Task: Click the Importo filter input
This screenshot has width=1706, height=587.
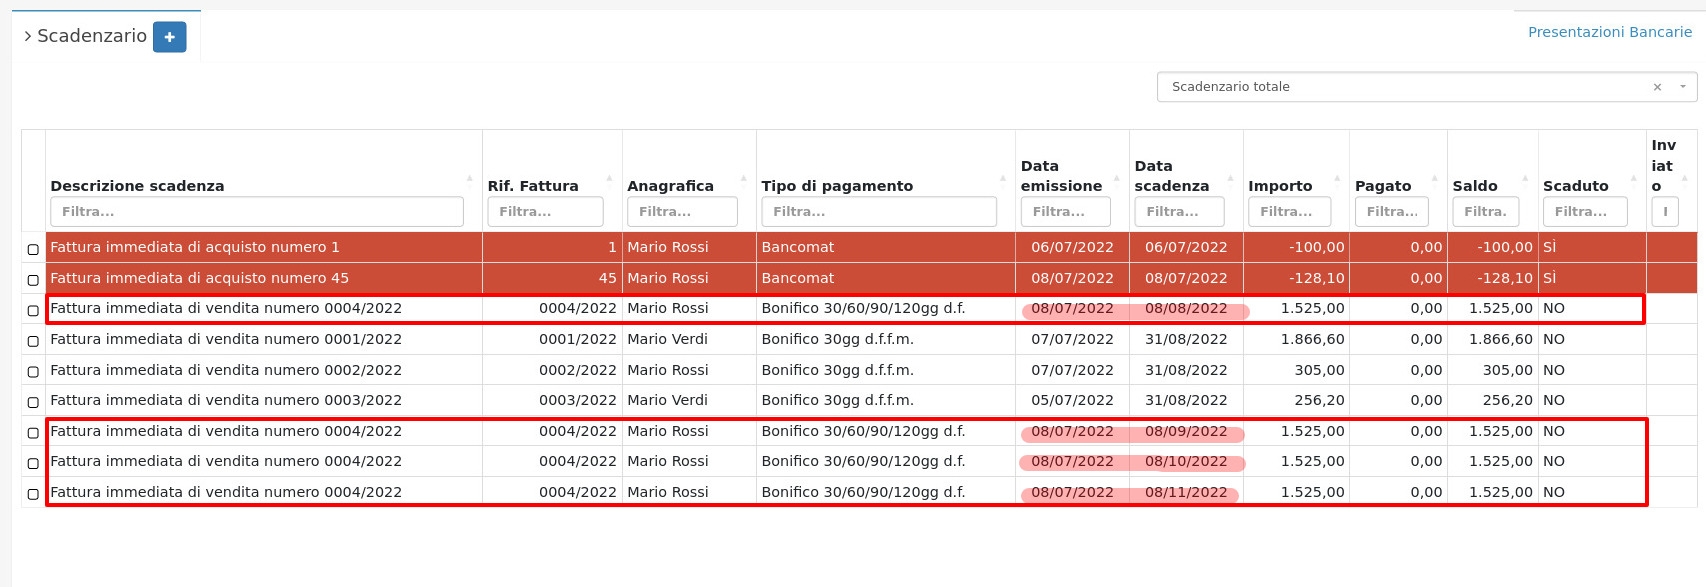Action: pyautogui.click(x=1288, y=212)
